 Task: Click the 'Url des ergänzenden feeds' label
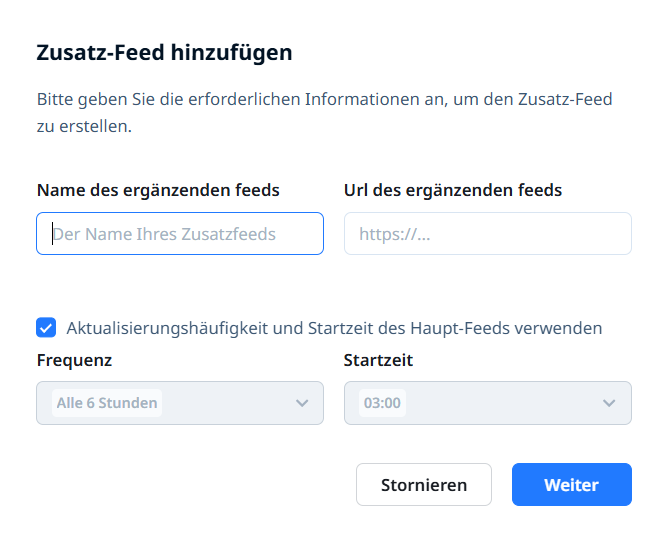(453, 190)
